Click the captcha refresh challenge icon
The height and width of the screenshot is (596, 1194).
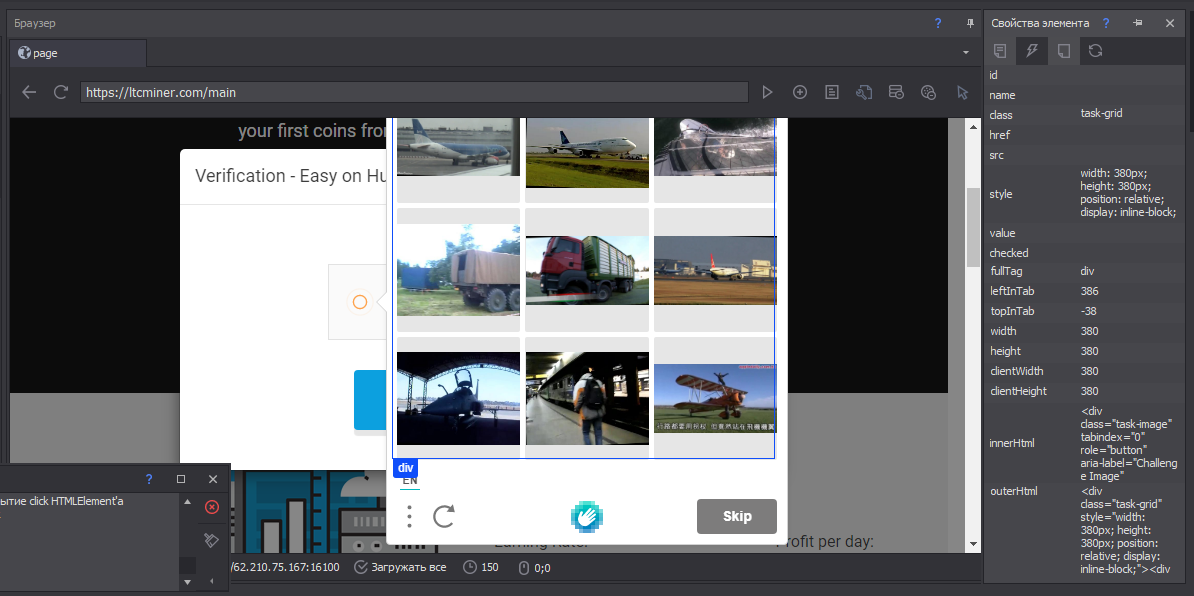(x=444, y=516)
